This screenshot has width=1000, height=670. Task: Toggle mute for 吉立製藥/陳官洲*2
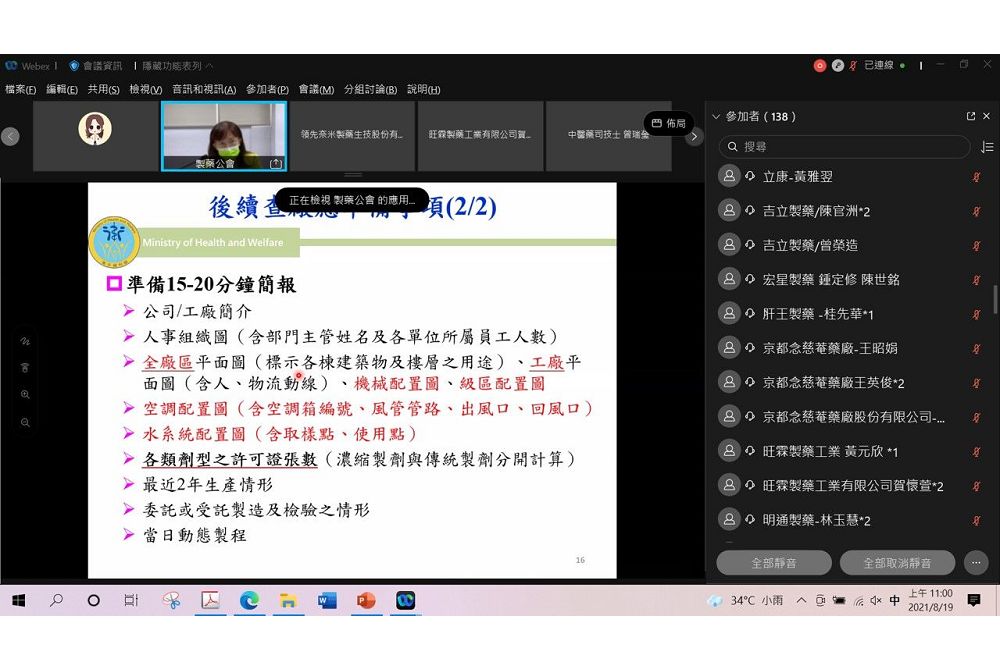pos(976,211)
